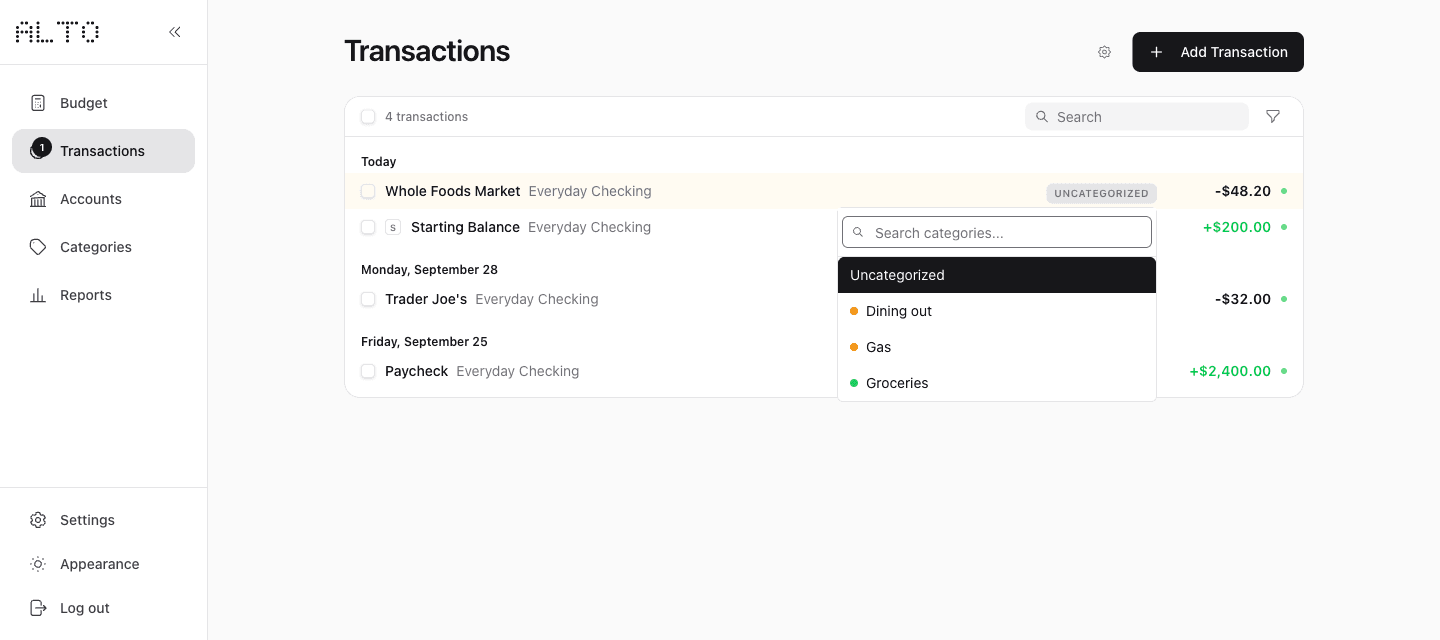Image resolution: width=1440 pixels, height=640 pixels.
Task: Click the orange dot beside Dining out
Action: (854, 311)
